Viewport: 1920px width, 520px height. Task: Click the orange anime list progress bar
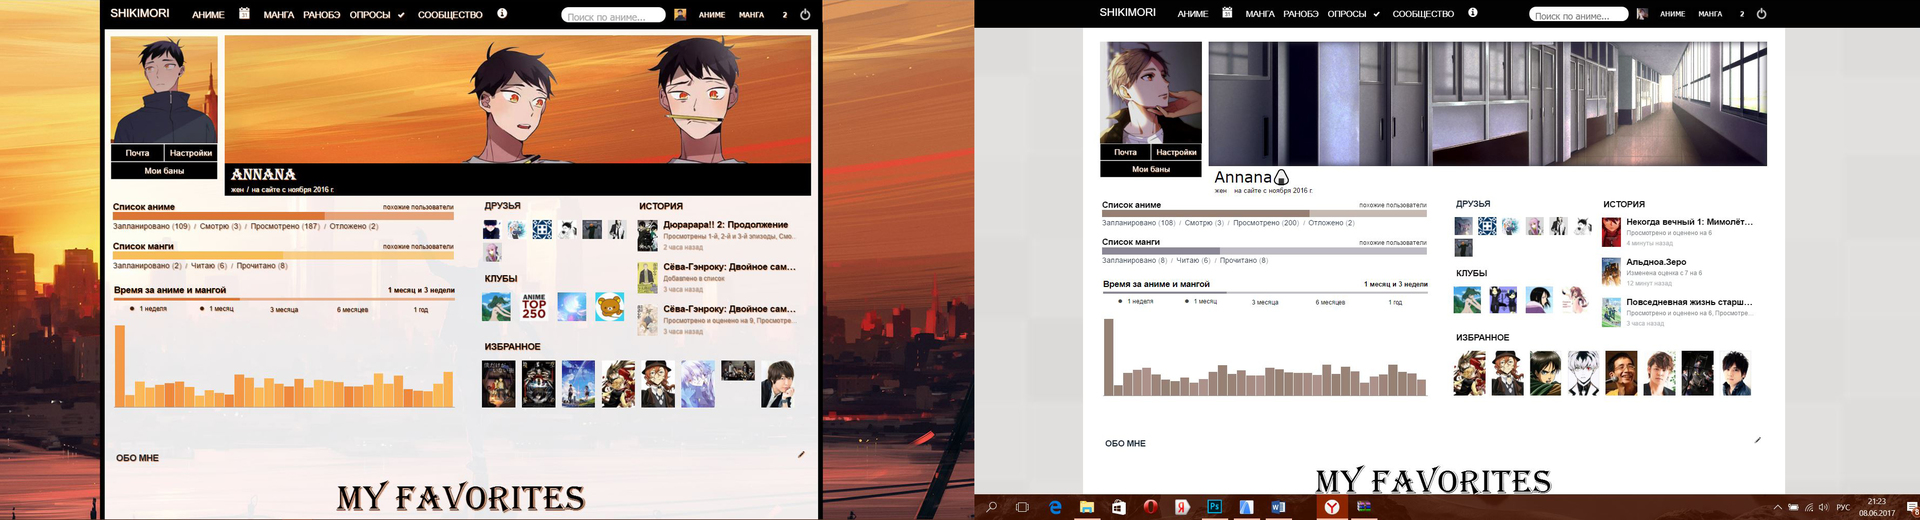click(x=283, y=216)
